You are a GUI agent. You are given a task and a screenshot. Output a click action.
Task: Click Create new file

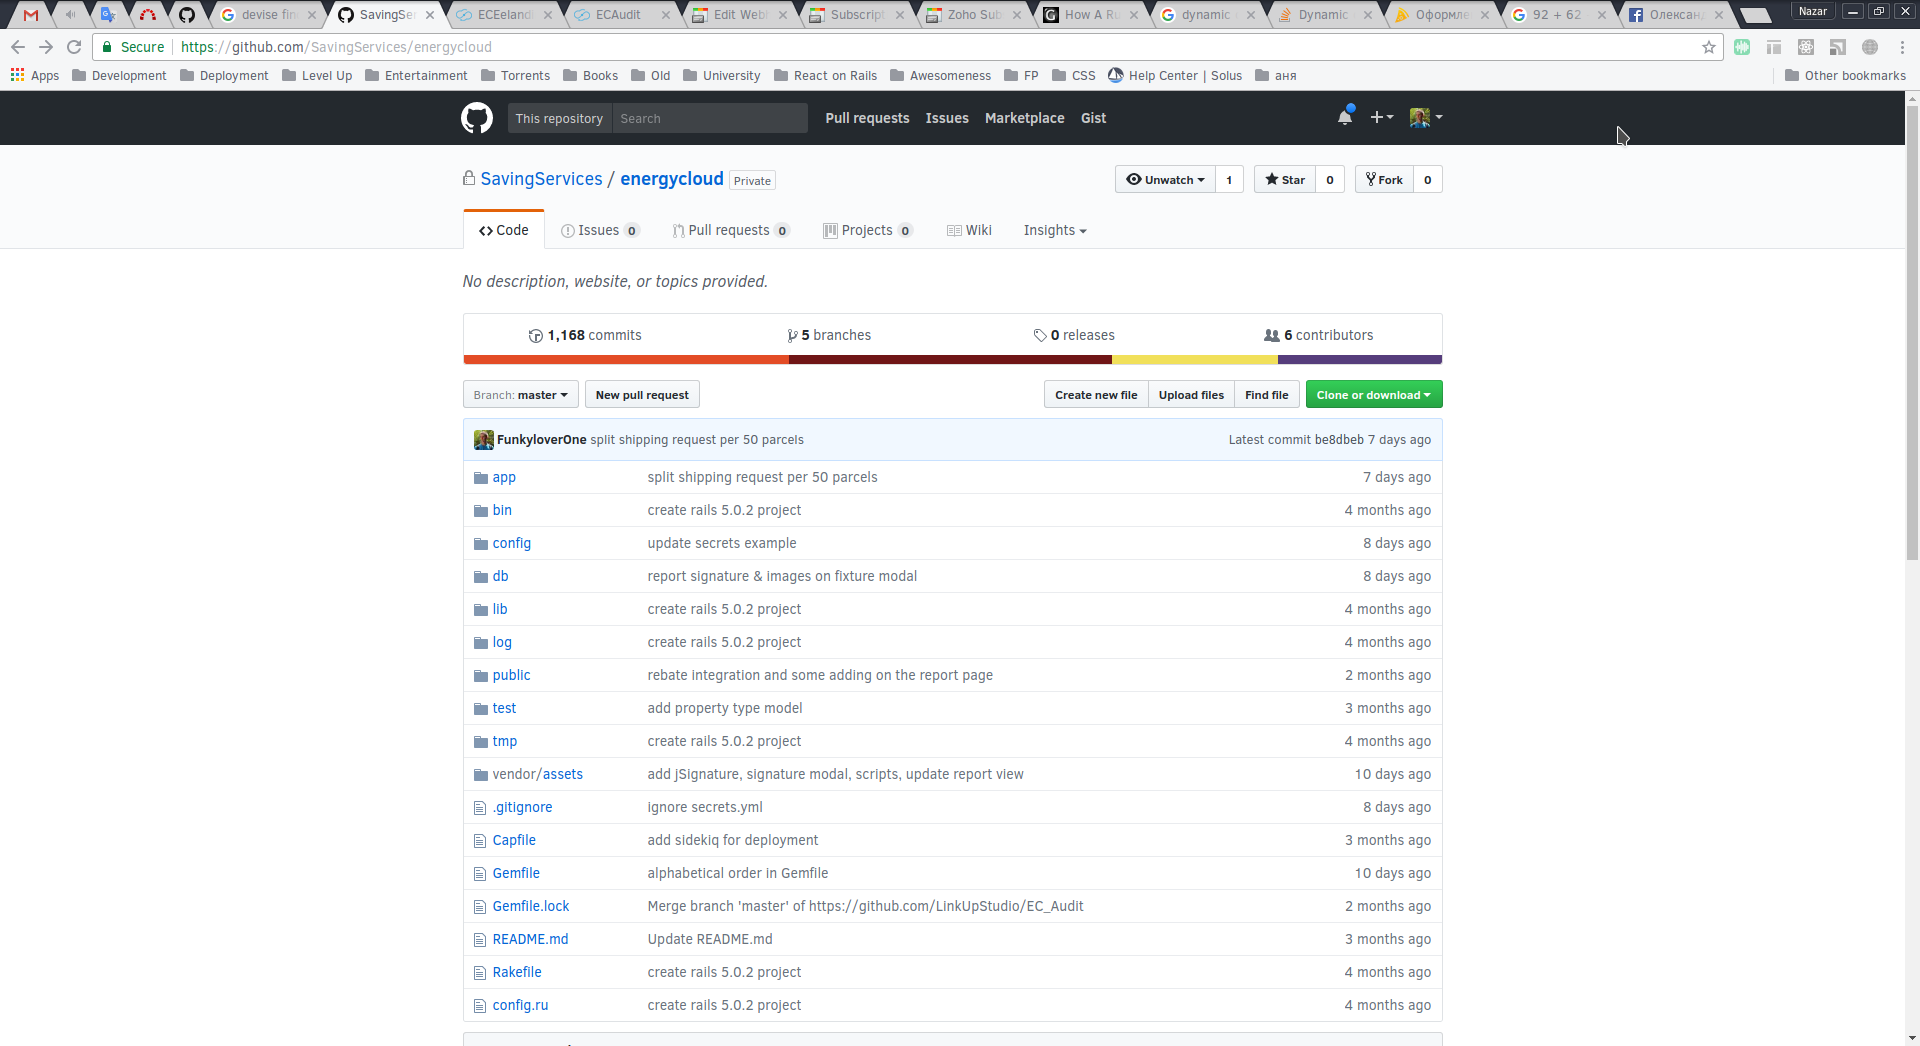[1096, 395]
